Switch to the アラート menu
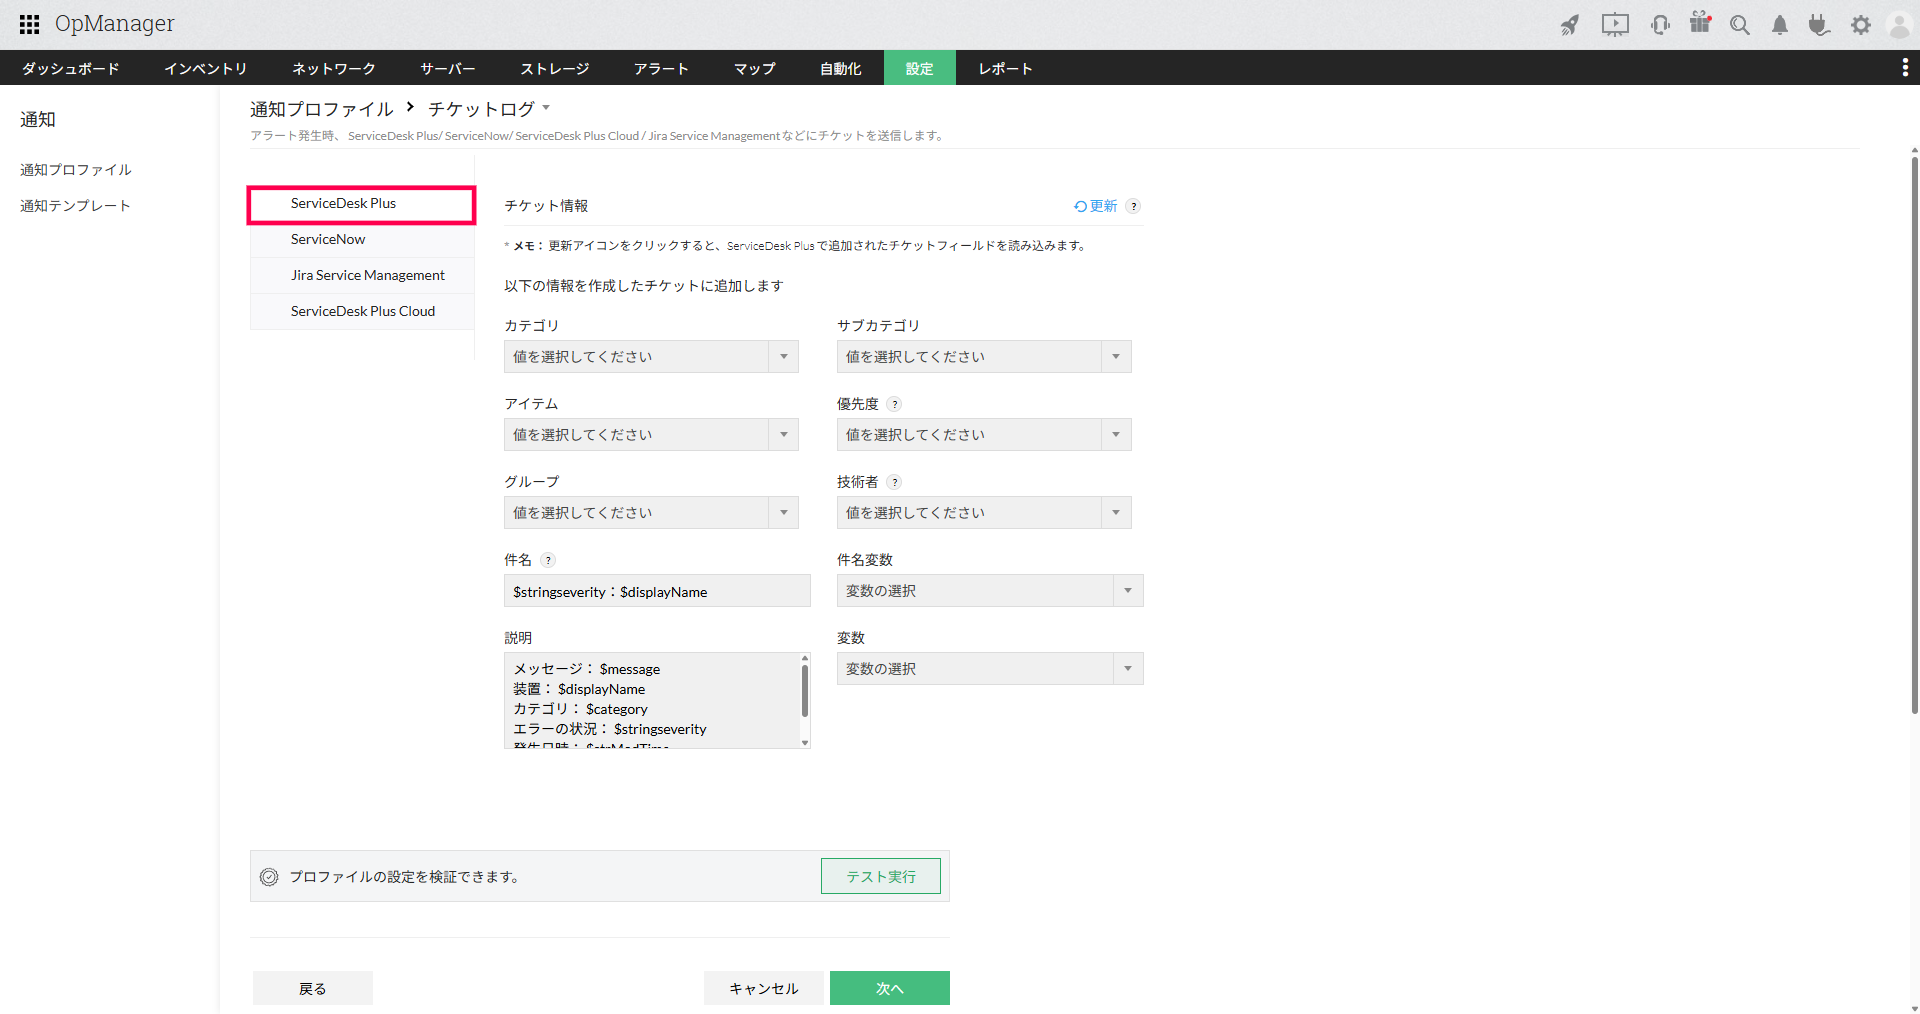The width and height of the screenshot is (1920, 1014). pos(662,68)
